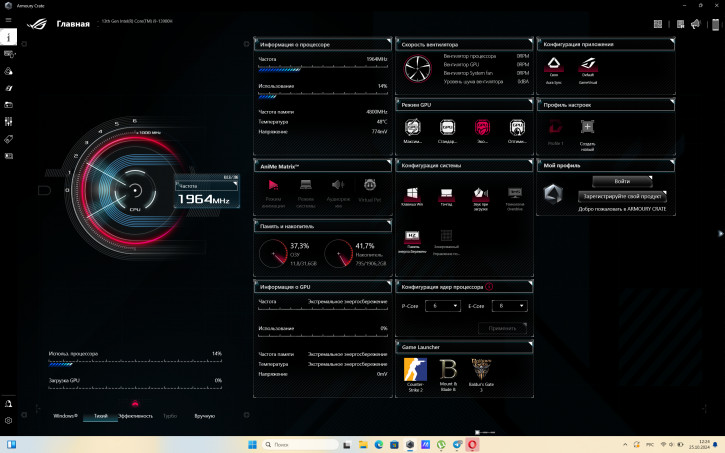Open the GameVisual icon in sidebar

click(8, 88)
